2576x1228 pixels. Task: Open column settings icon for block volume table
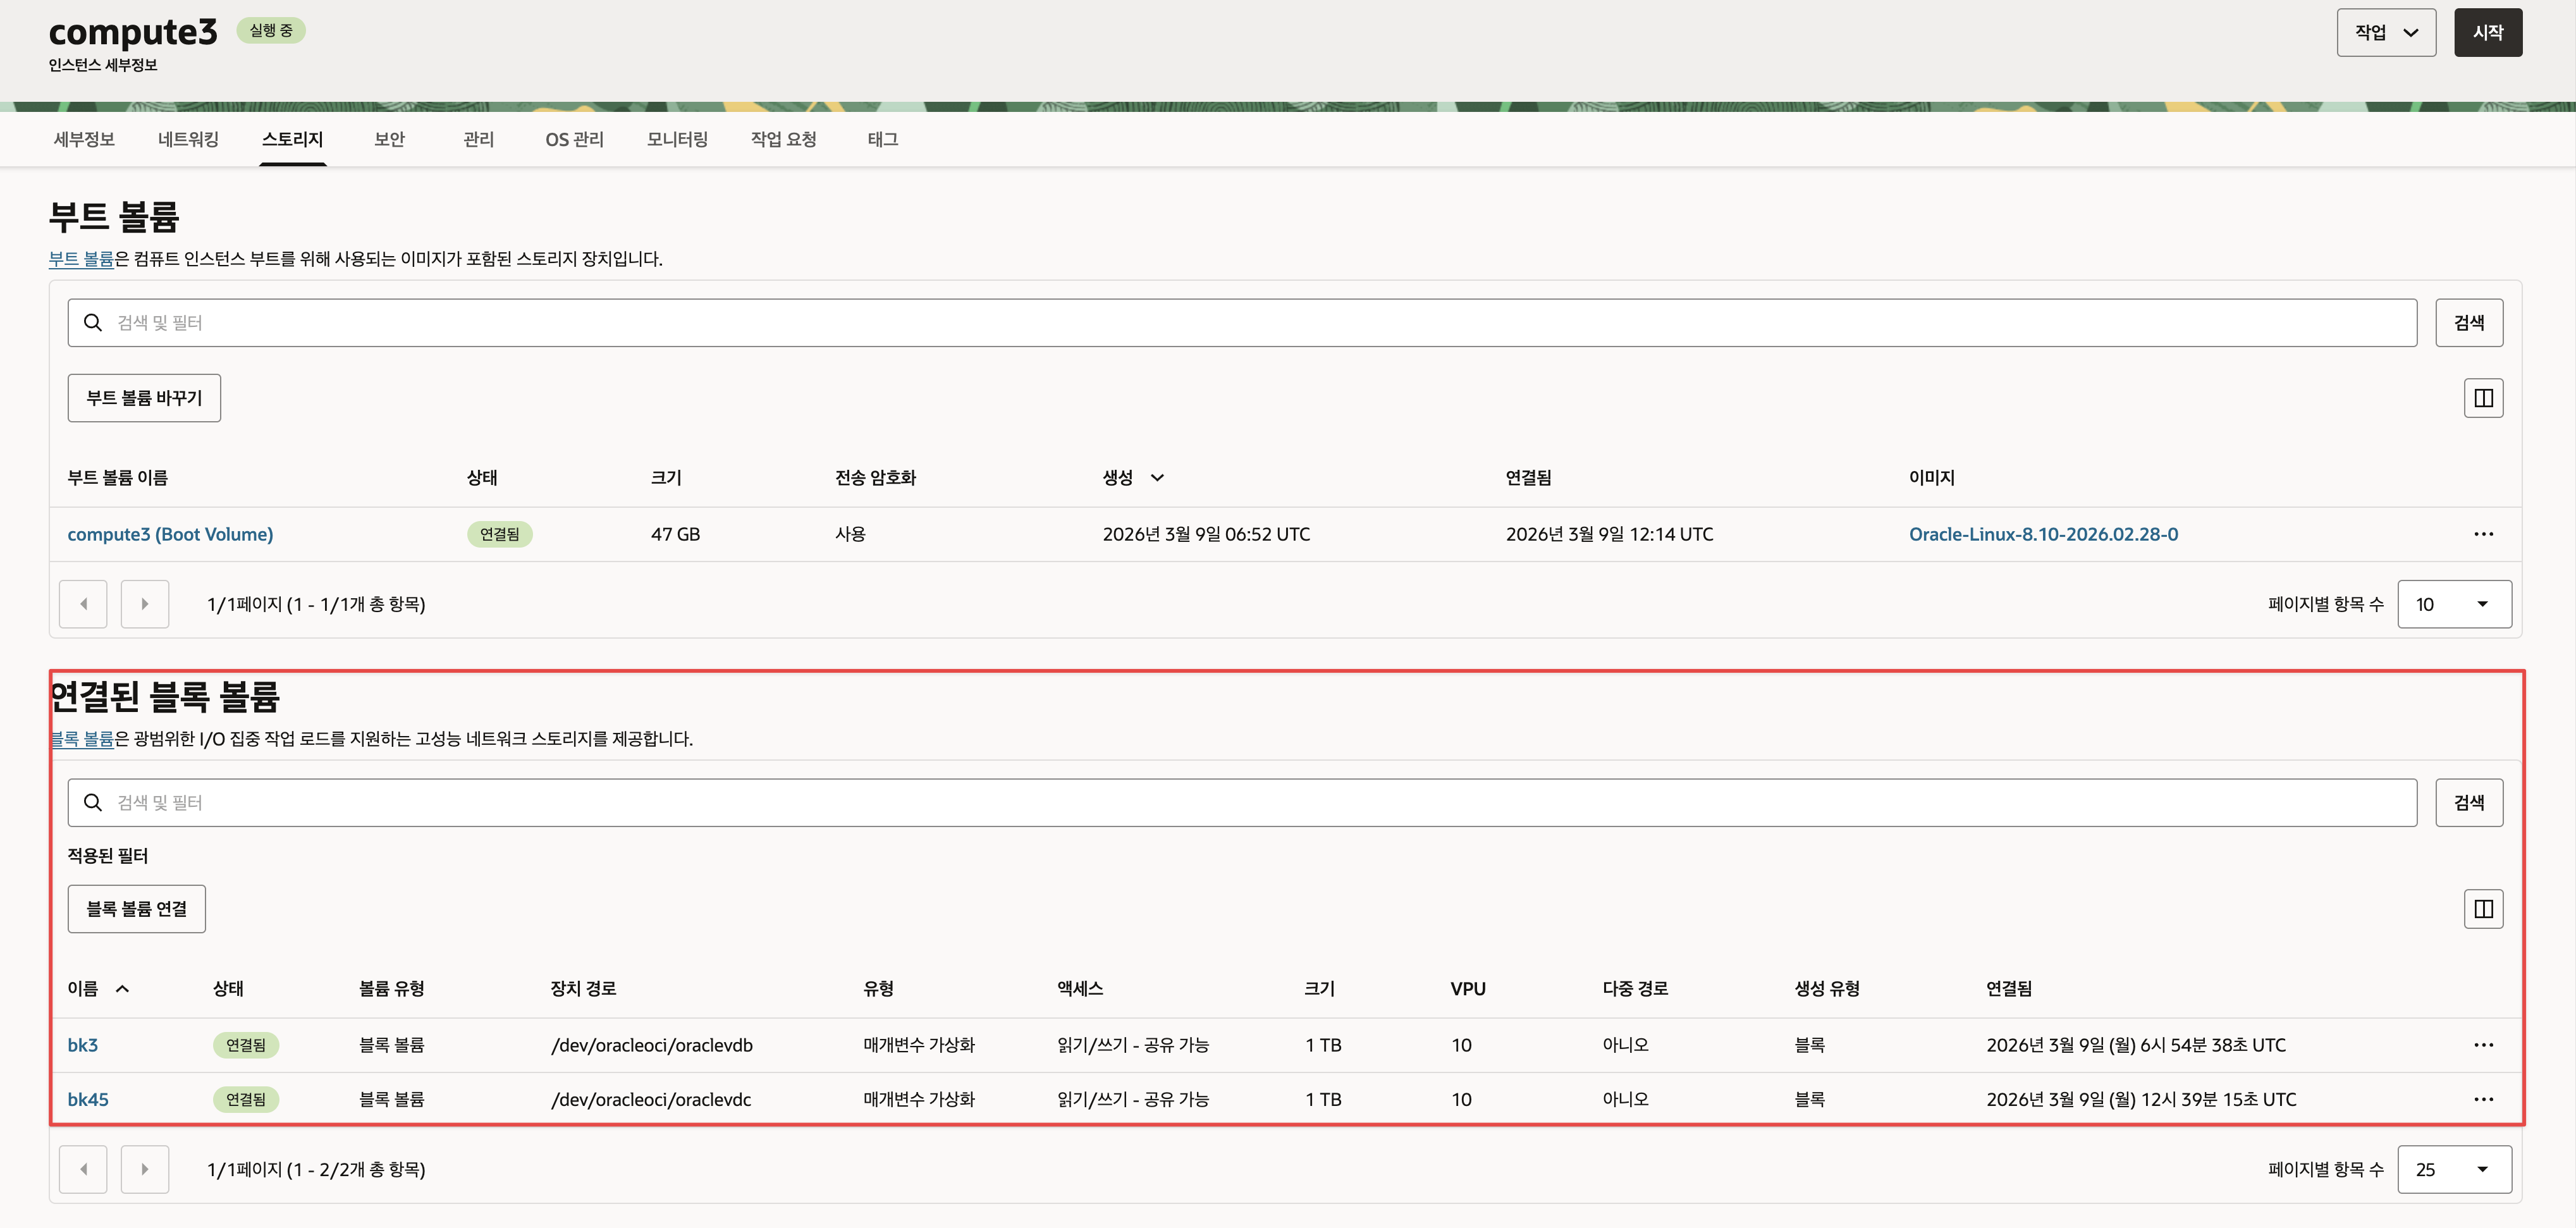(x=2482, y=909)
